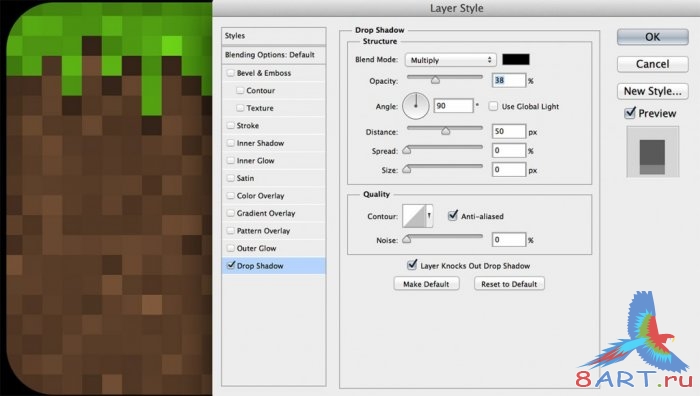700x396 pixels.
Task: Click the Distance value field
Action: click(508, 131)
